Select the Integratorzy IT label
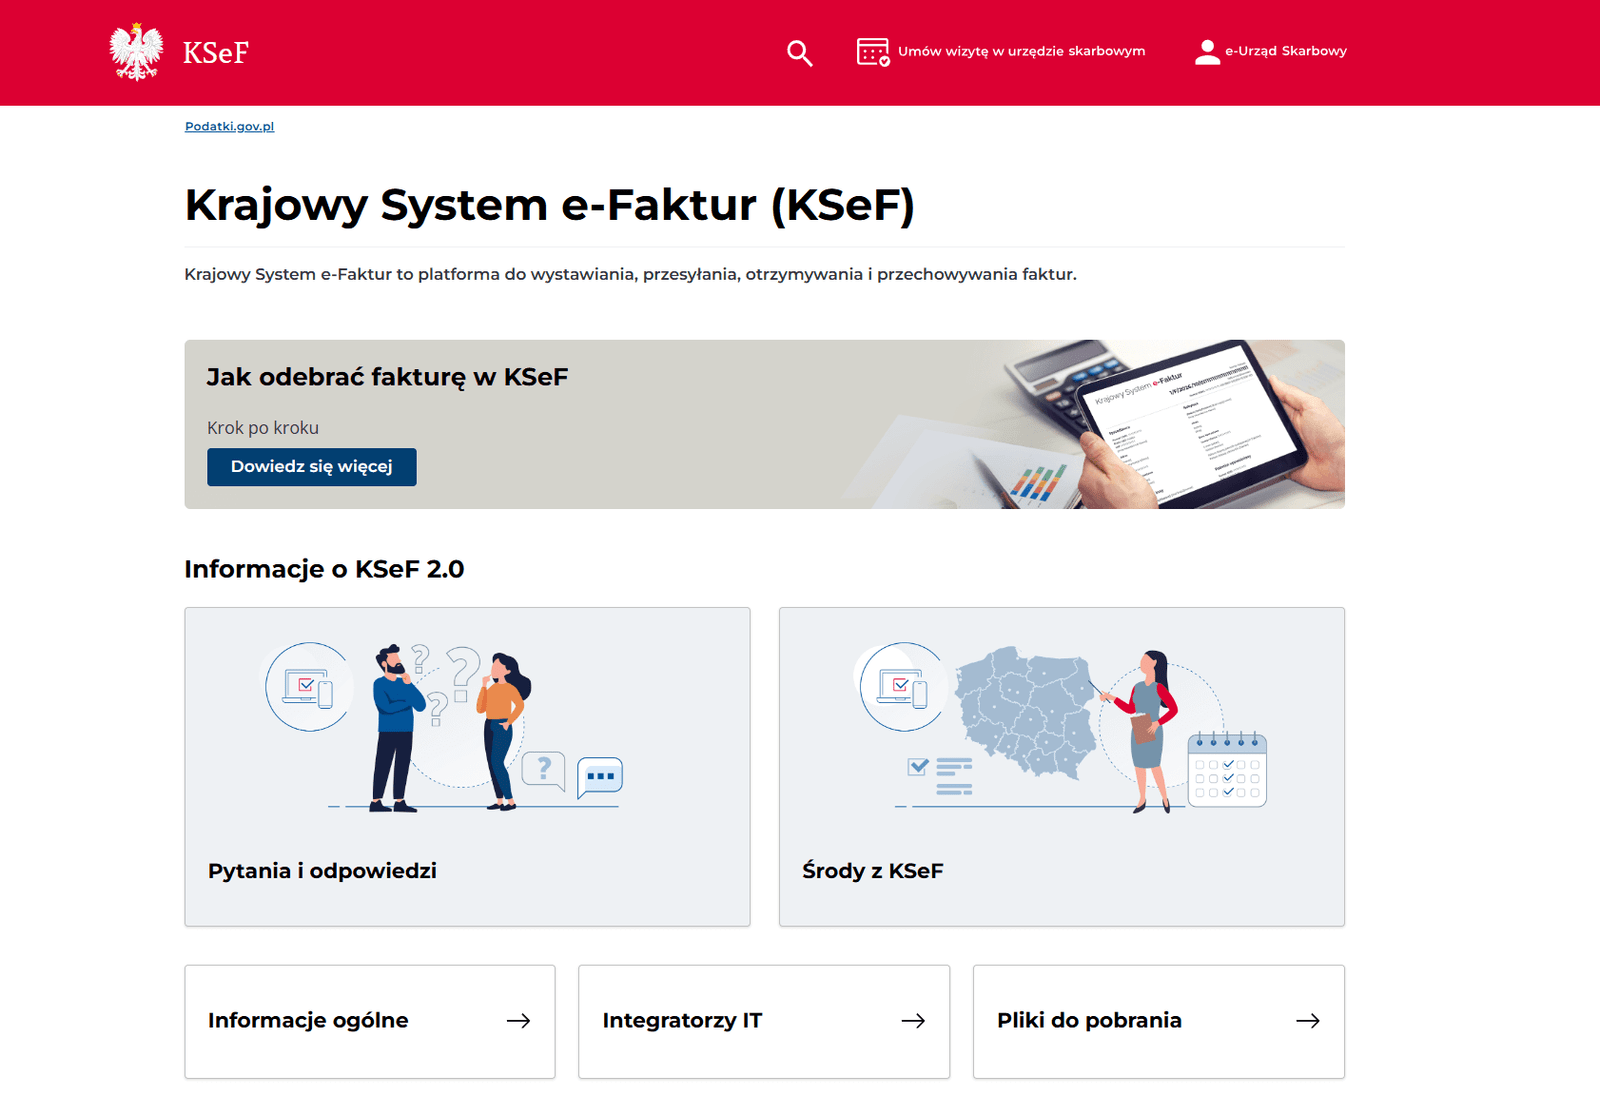Image resolution: width=1600 pixels, height=1098 pixels. pyautogui.click(x=682, y=1021)
